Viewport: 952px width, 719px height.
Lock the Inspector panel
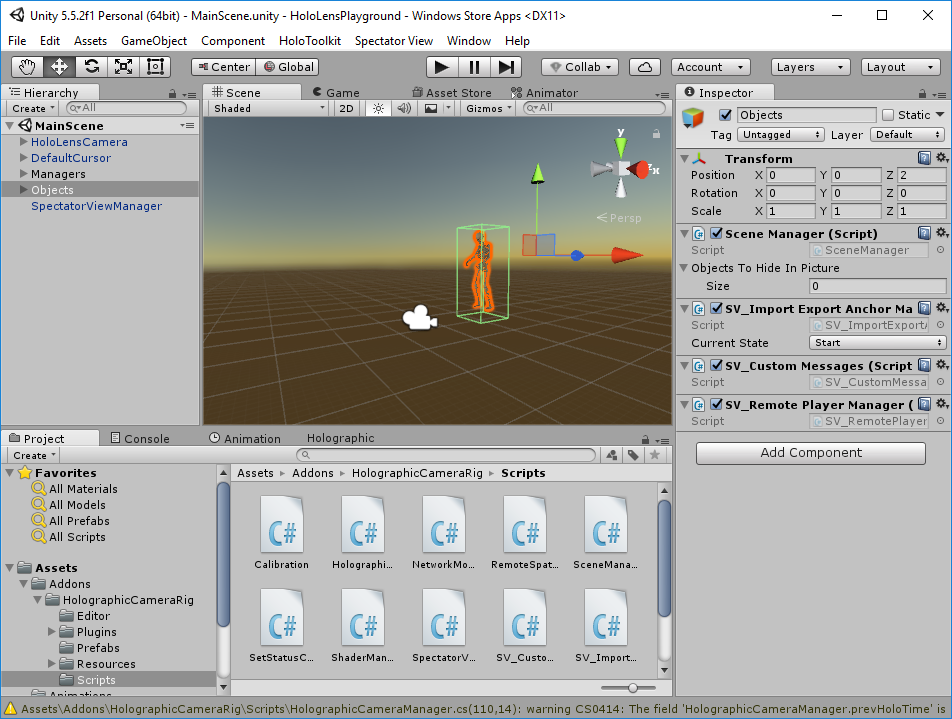(x=922, y=94)
